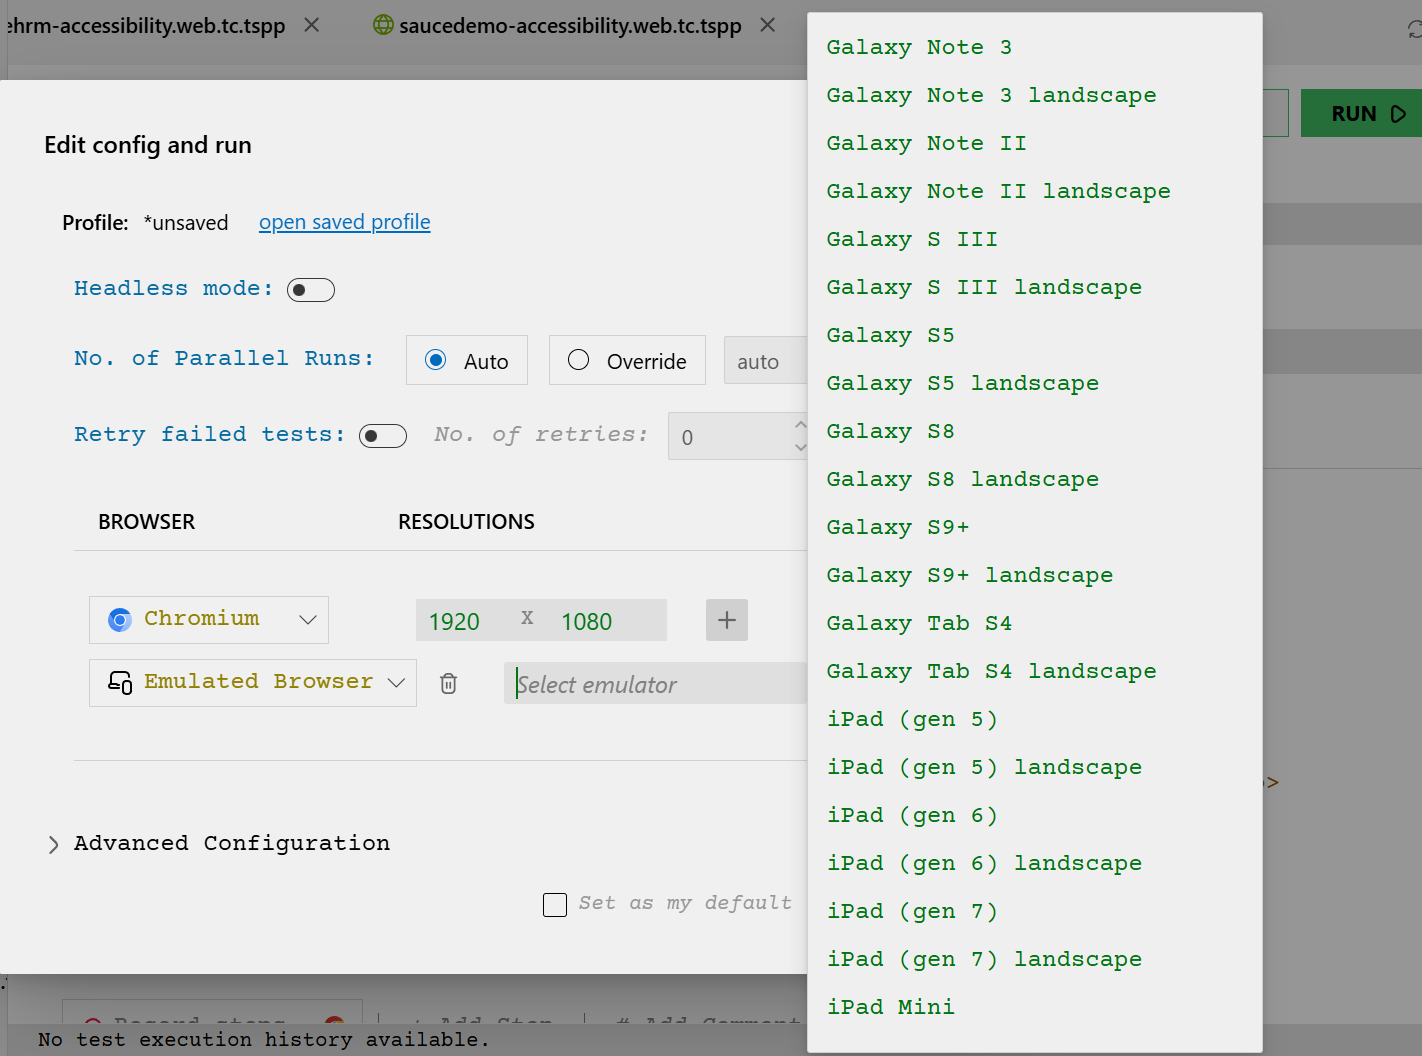Enable Headless mode
Viewport: 1422px width, 1056px height.
310,289
